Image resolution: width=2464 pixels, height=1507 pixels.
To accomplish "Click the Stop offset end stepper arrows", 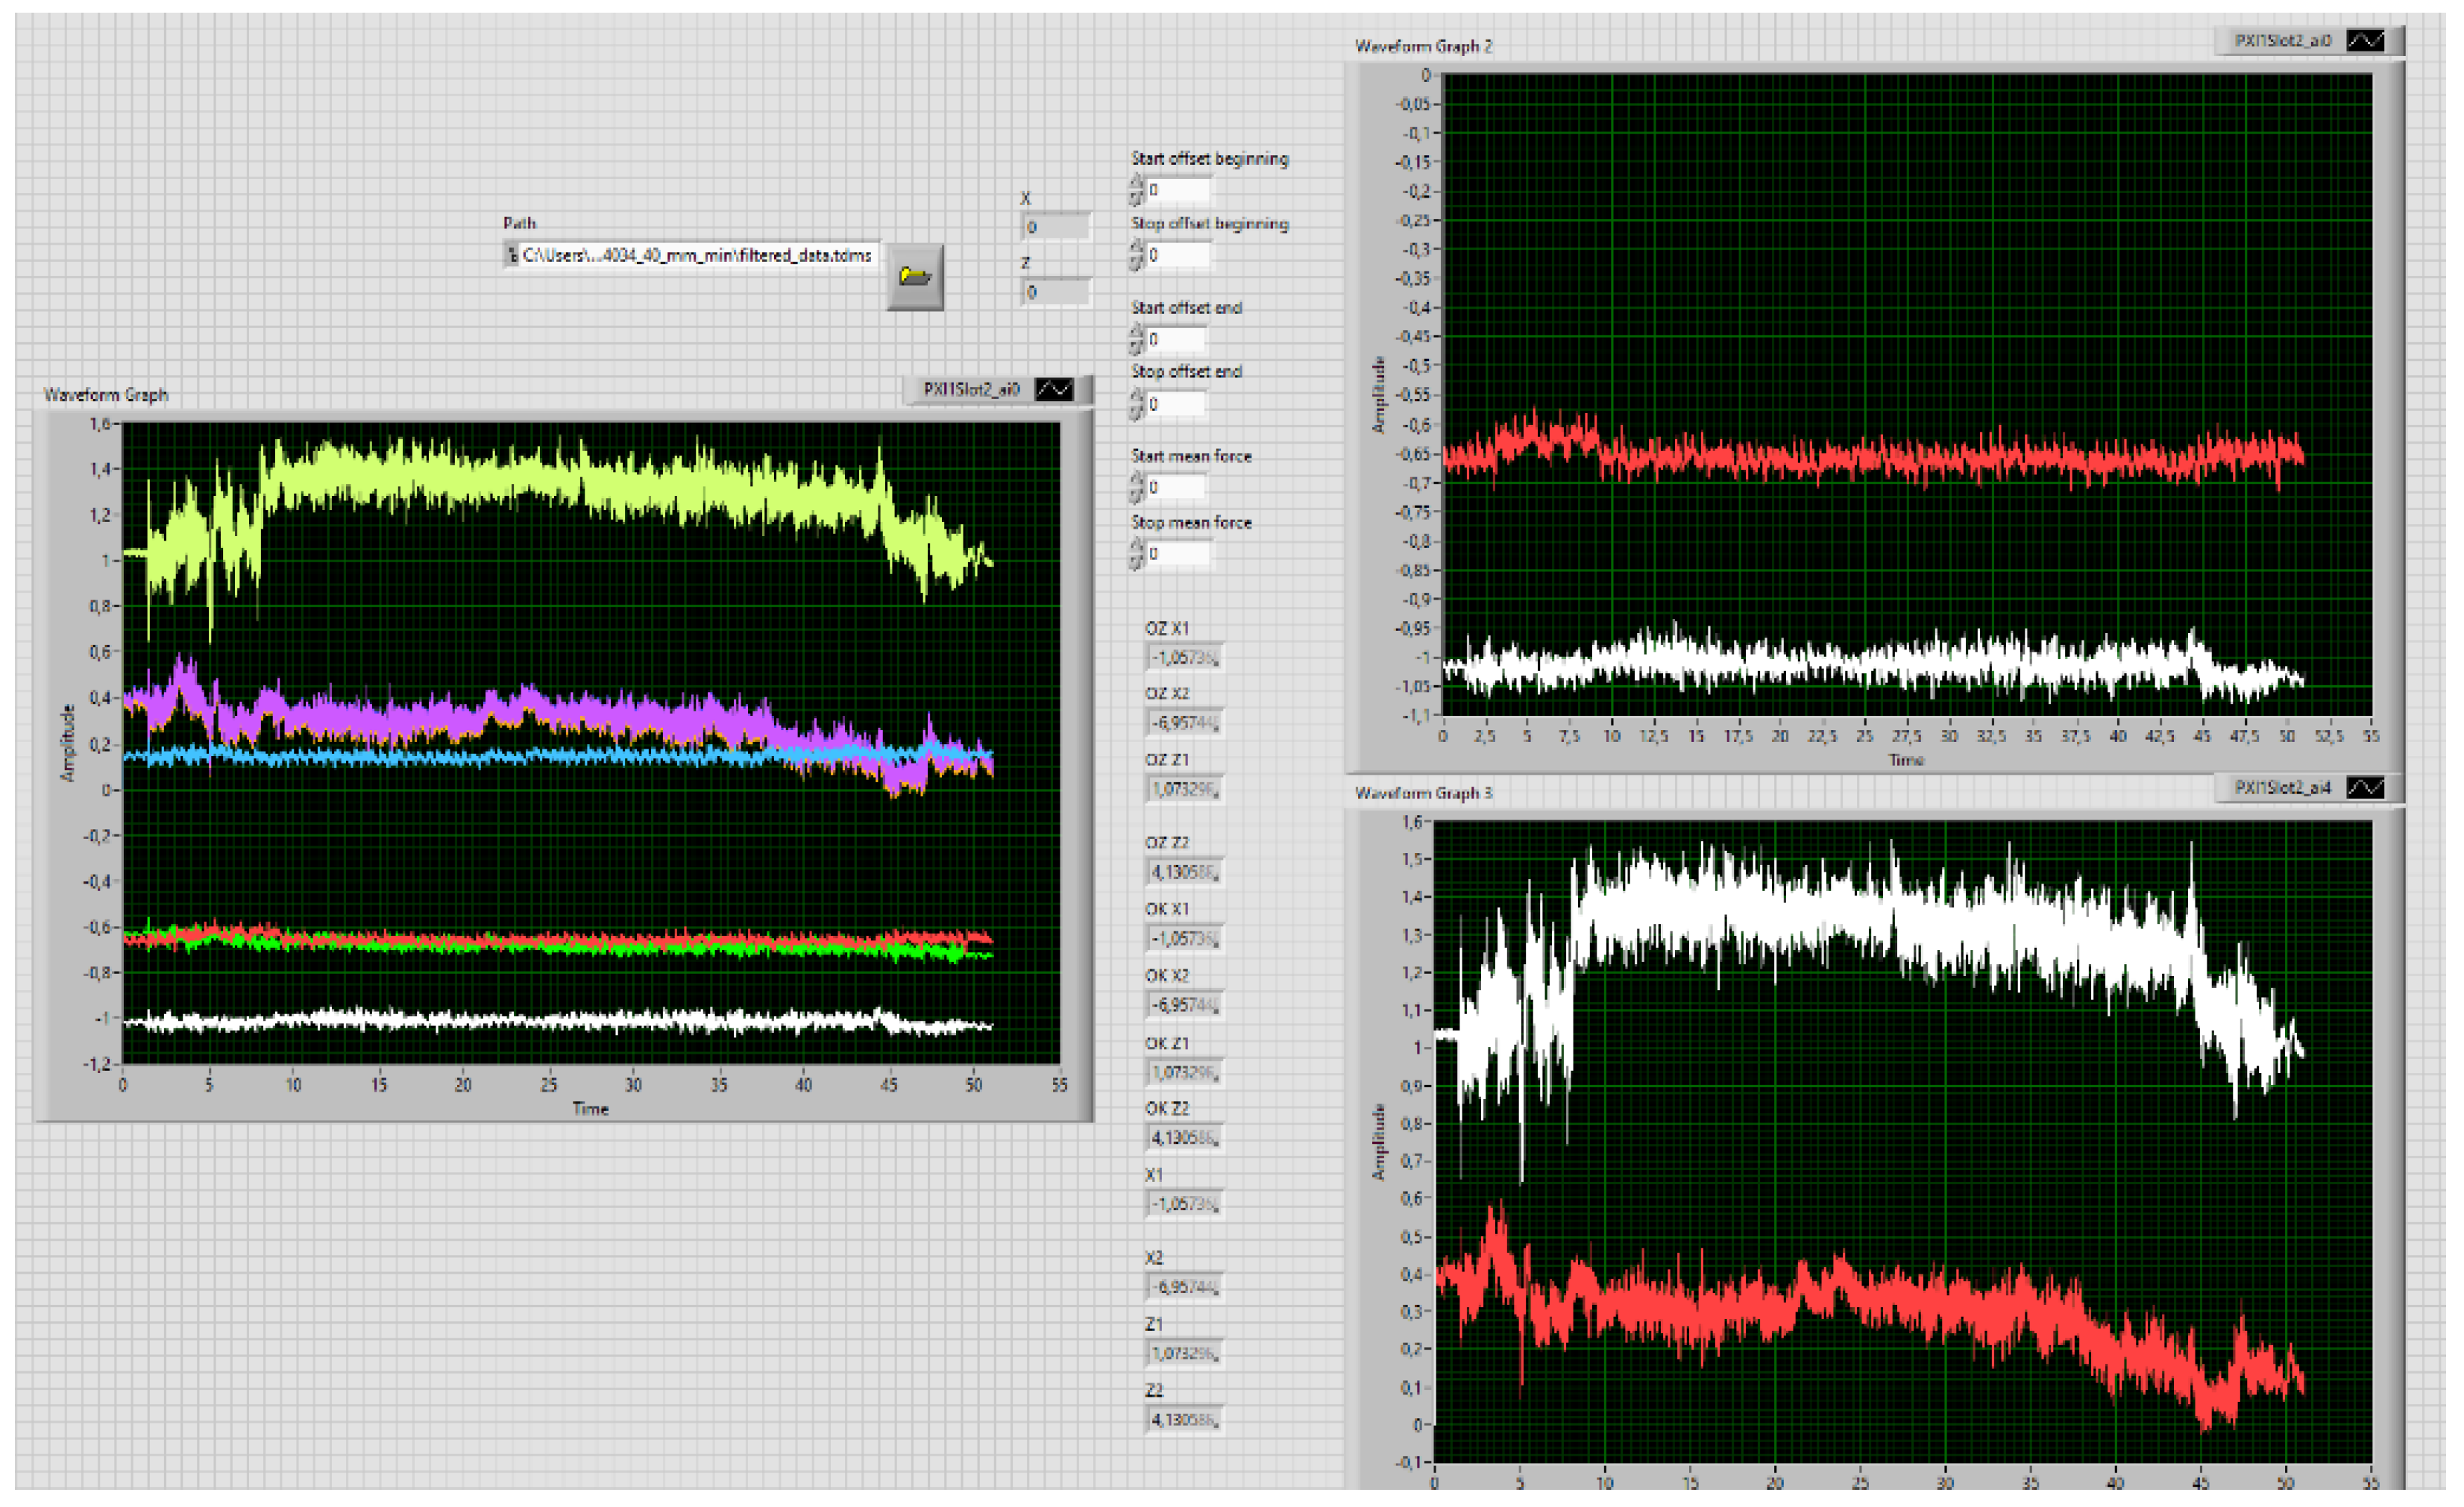I will point(1136,404).
